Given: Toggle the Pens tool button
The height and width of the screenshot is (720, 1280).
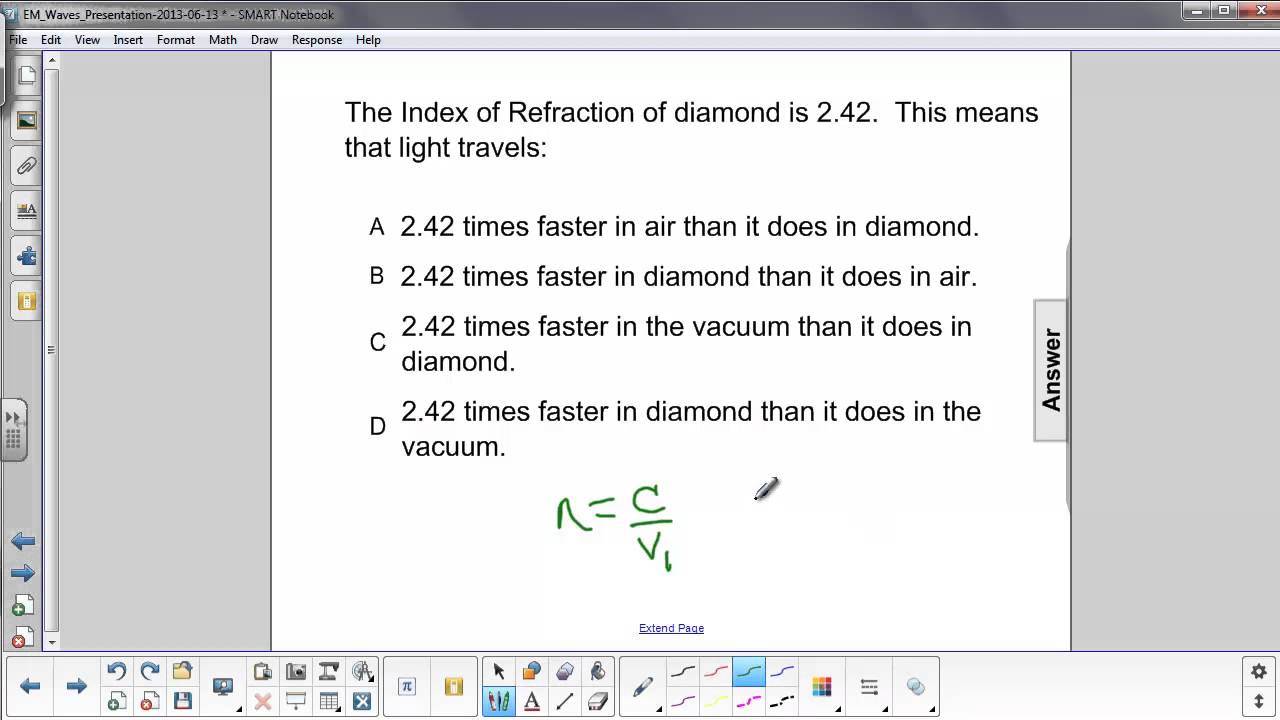Looking at the screenshot, I should click(x=499, y=701).
